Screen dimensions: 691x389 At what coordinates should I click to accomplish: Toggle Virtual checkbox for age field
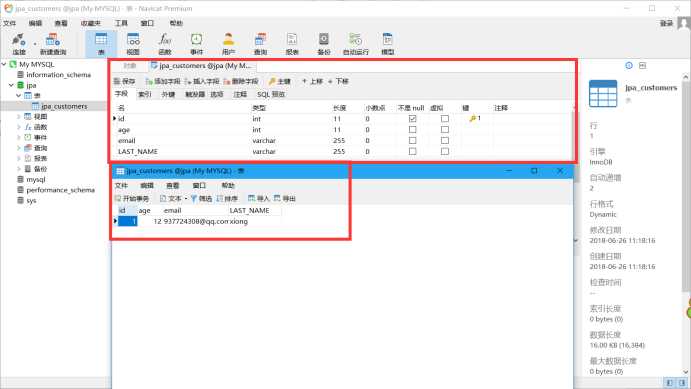445,130
